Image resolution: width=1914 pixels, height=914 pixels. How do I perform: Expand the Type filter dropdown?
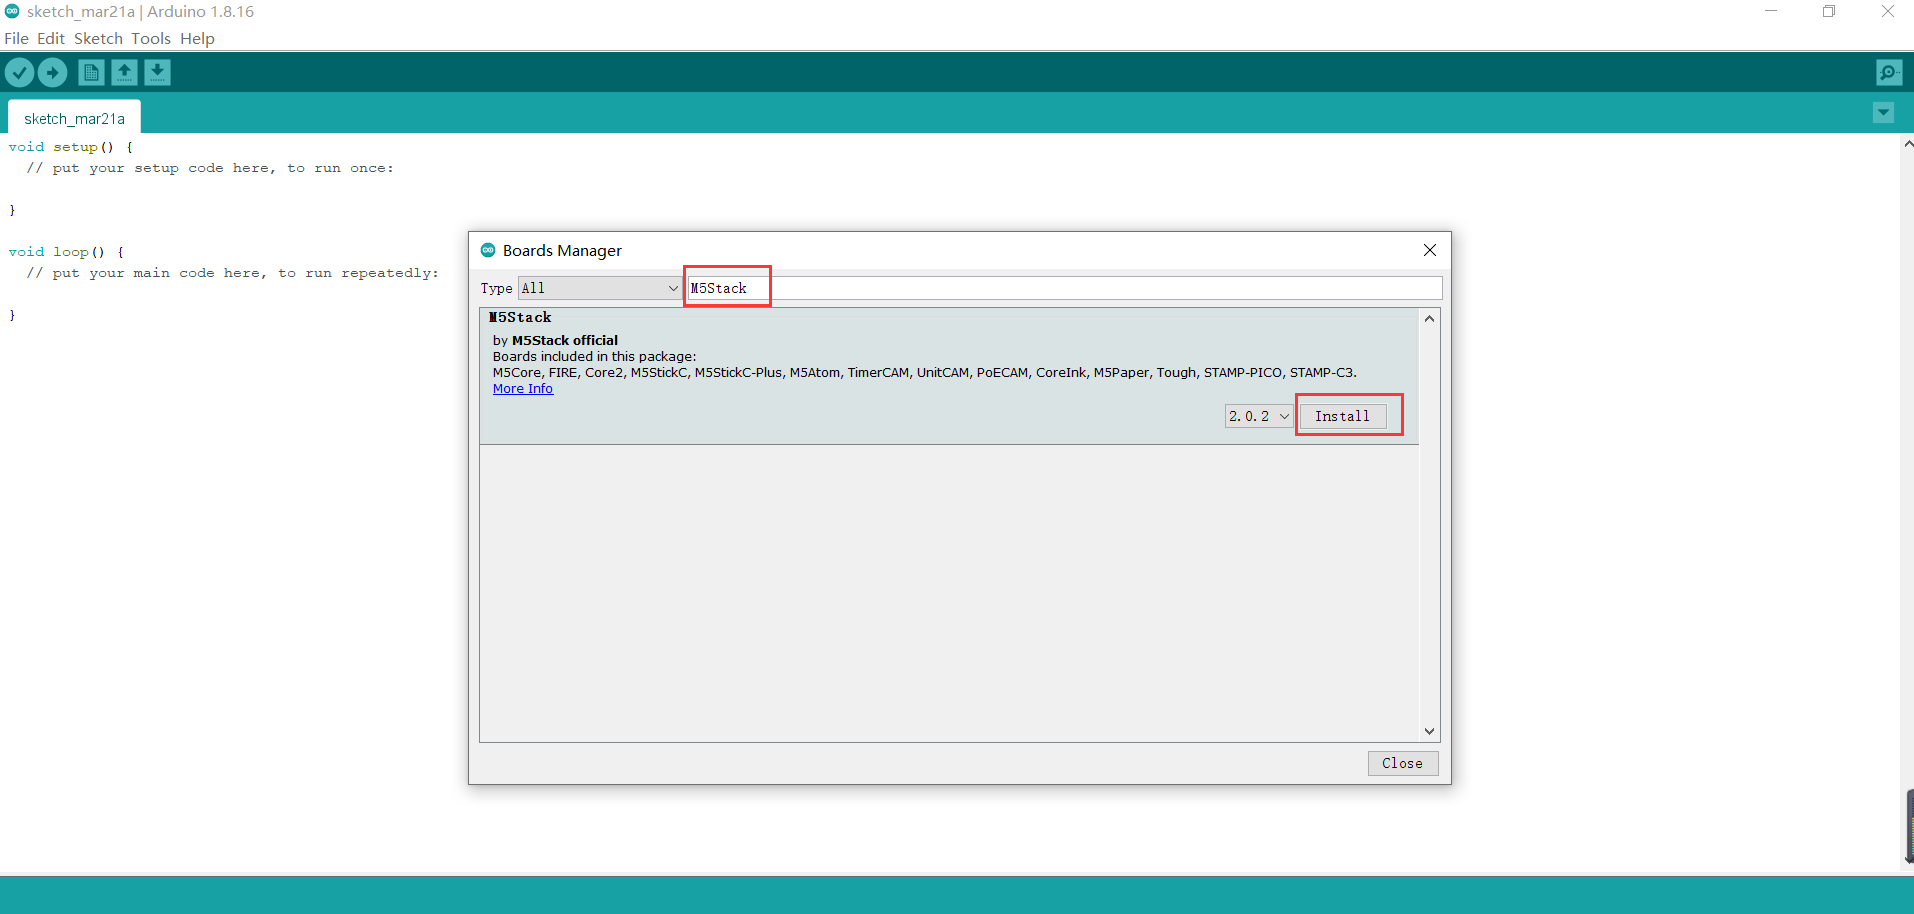599,288
